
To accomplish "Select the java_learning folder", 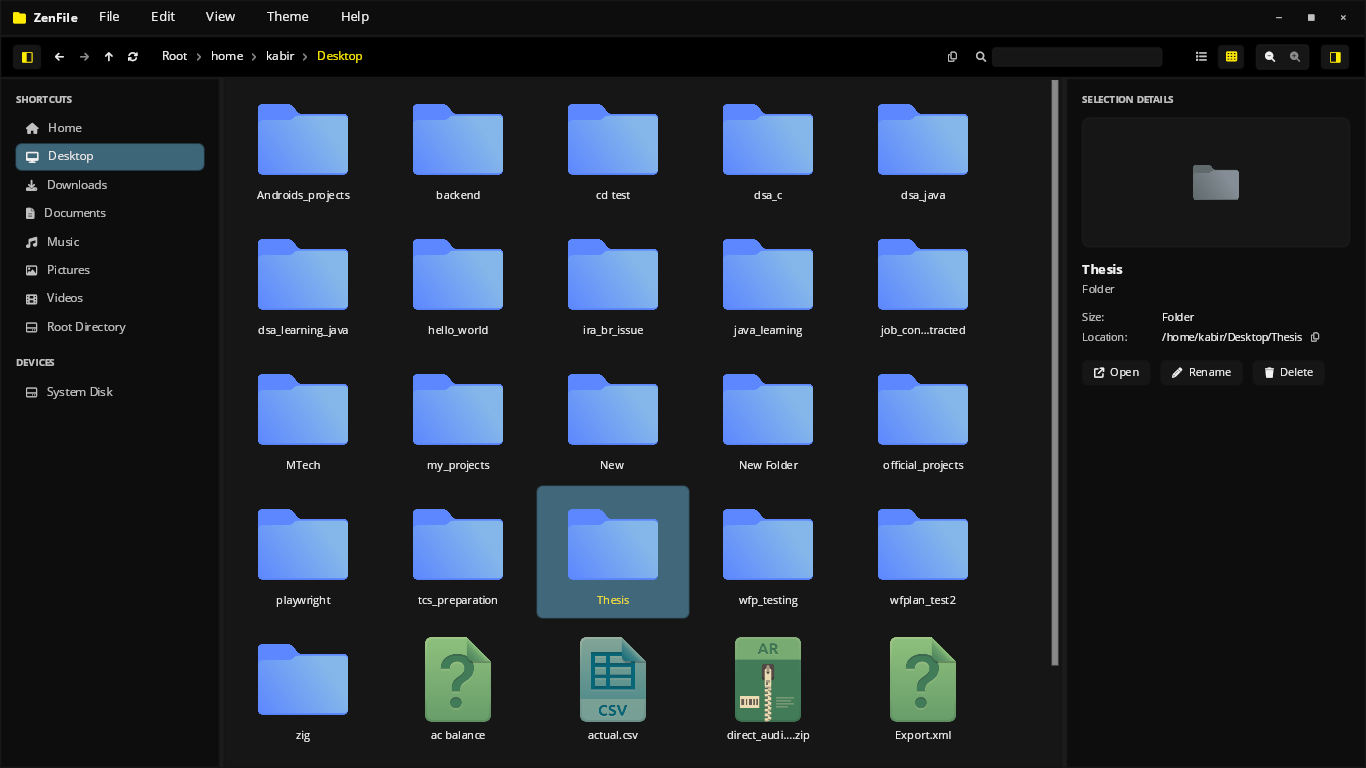I will tap(768, 283).
